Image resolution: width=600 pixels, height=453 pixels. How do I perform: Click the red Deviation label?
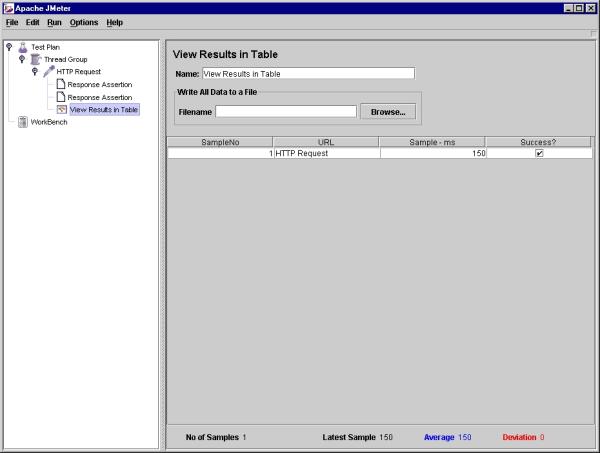(x=519, y=437)
